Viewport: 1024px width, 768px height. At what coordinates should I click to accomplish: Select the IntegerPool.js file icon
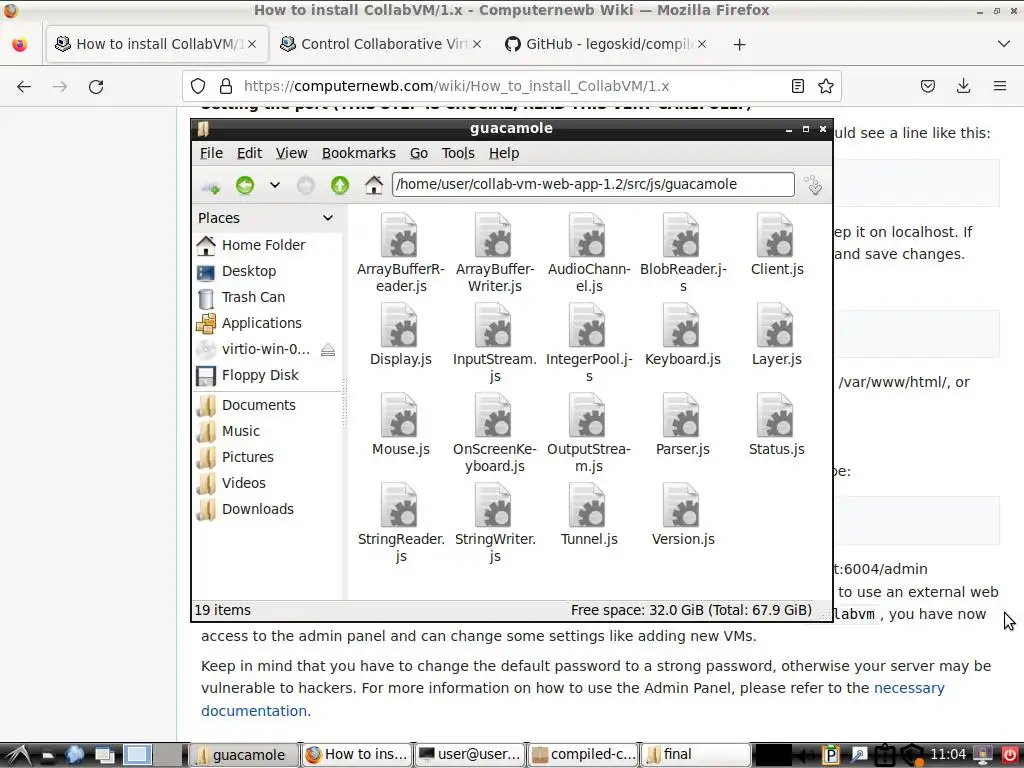point(588,326)
